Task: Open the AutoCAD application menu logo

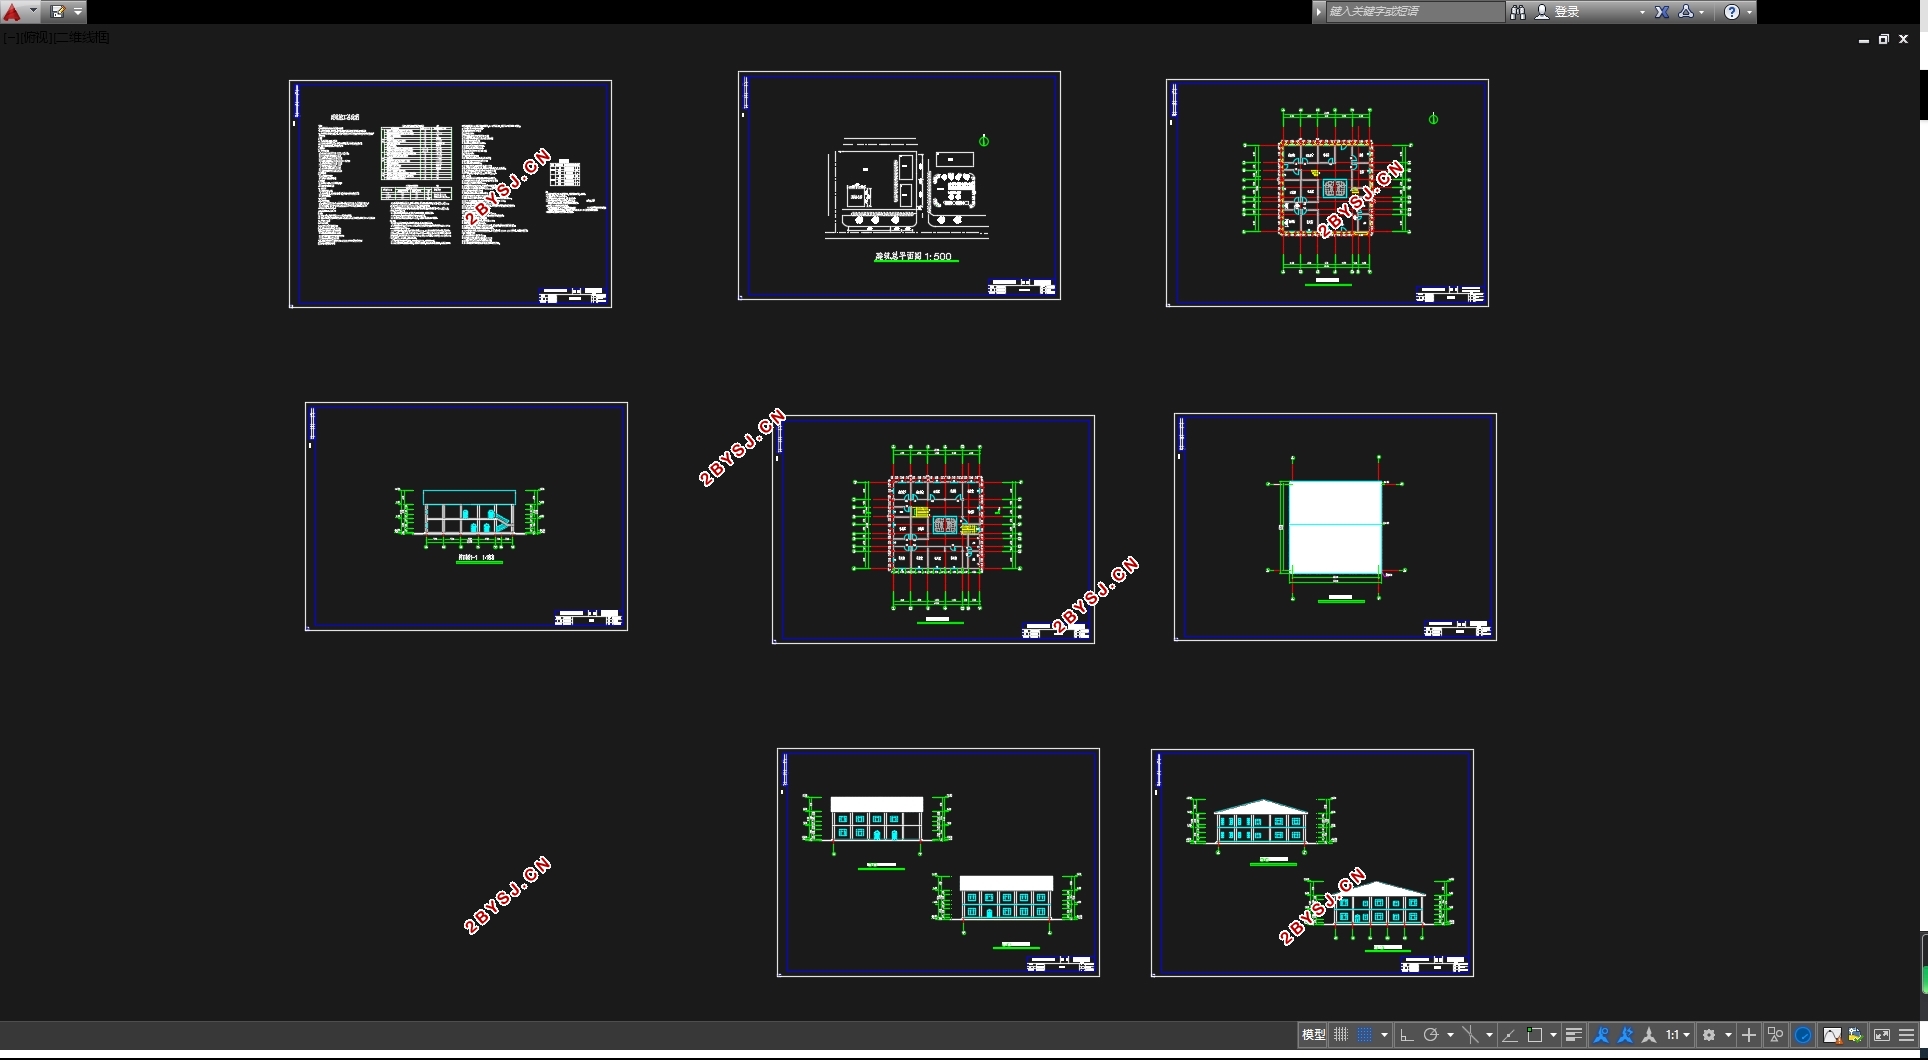Action: tap(12, 12)
